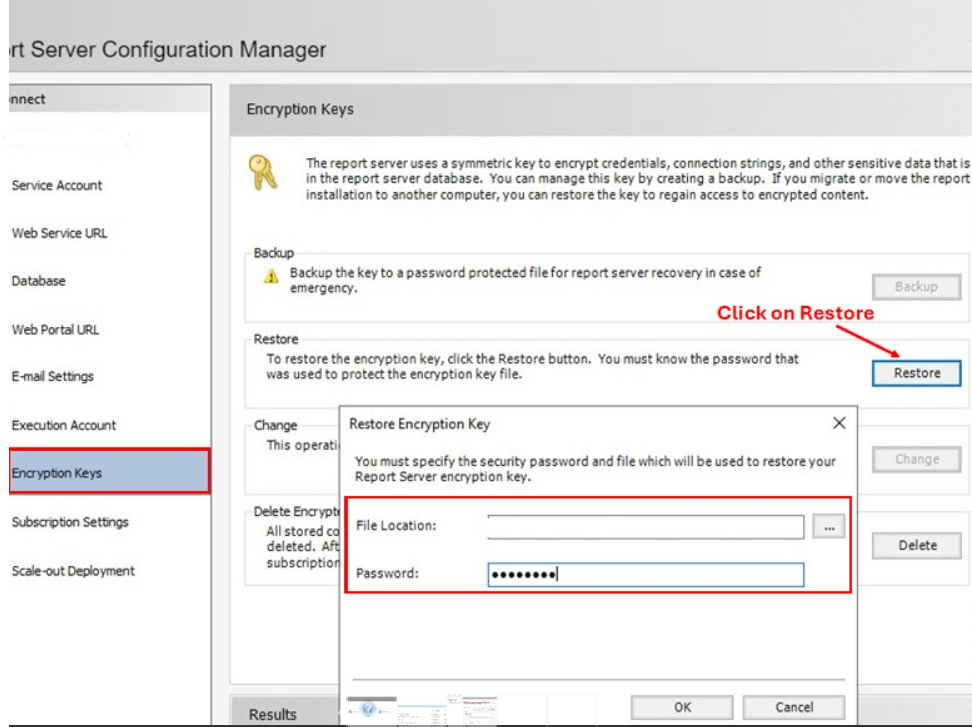This screenshot has width=972, height=727.
Task: Confirm restore with OK button
Action: coord(682,707)
